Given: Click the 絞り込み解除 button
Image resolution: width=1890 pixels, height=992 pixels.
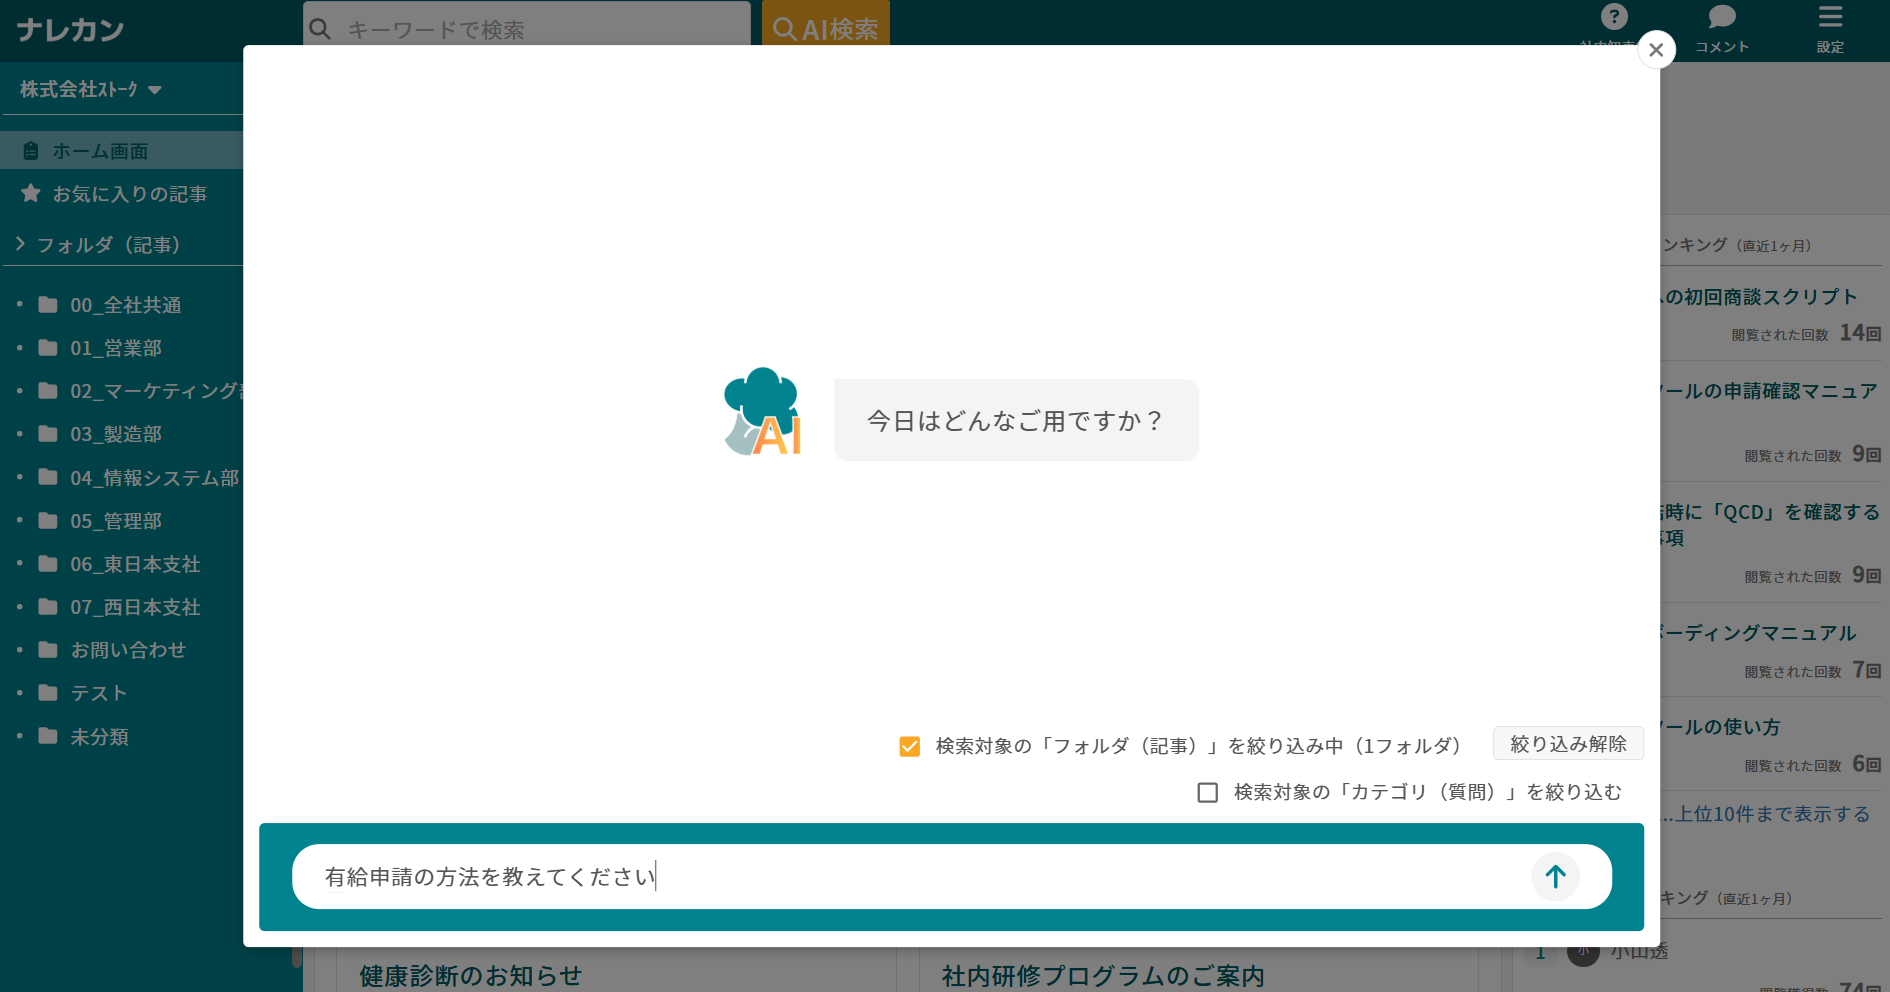Looking at the screenshot, I should tap(1567, 743).
